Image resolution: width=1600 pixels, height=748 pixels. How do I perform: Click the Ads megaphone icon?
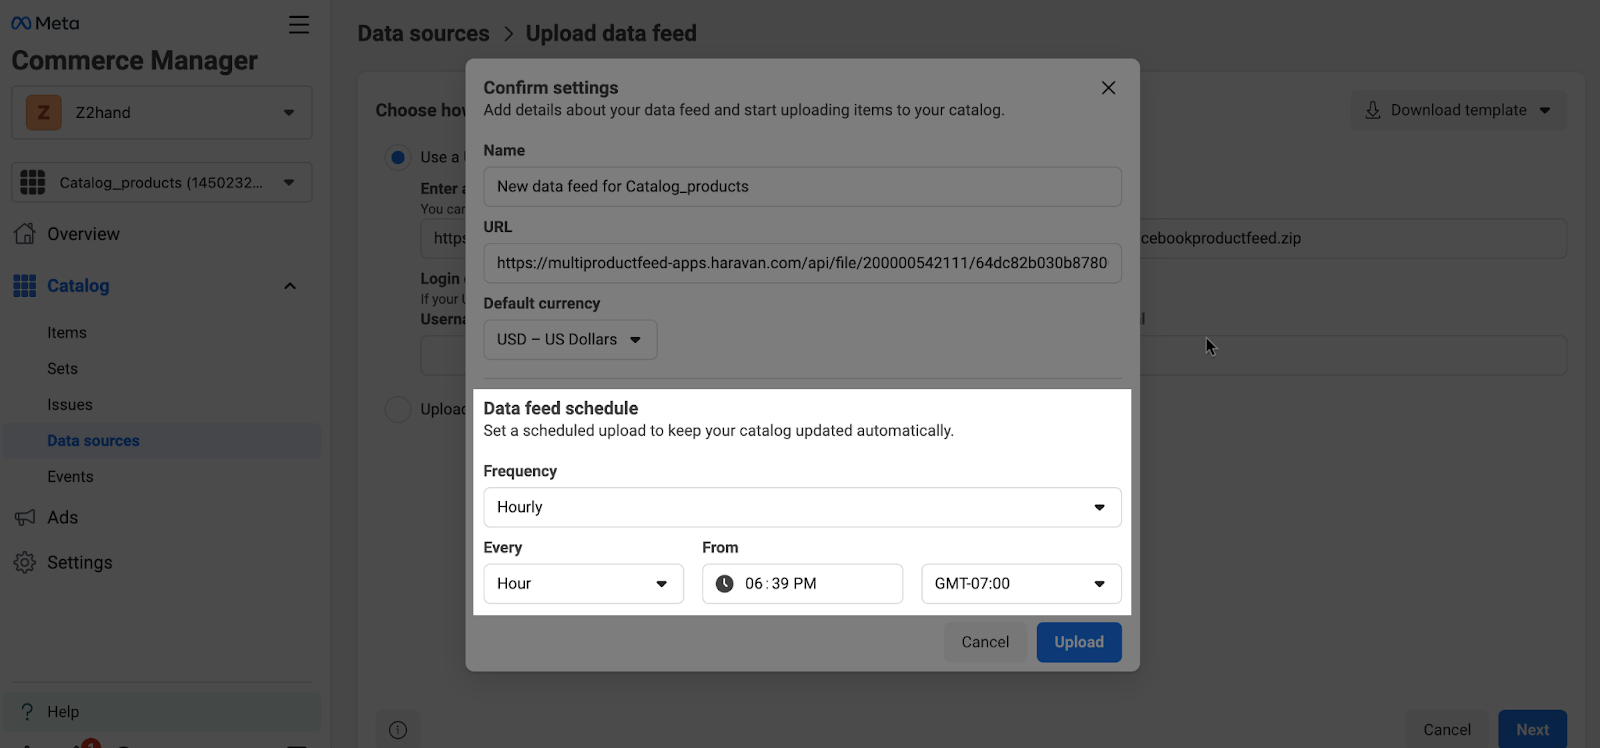pyautogui.click(x=25, y=518)
